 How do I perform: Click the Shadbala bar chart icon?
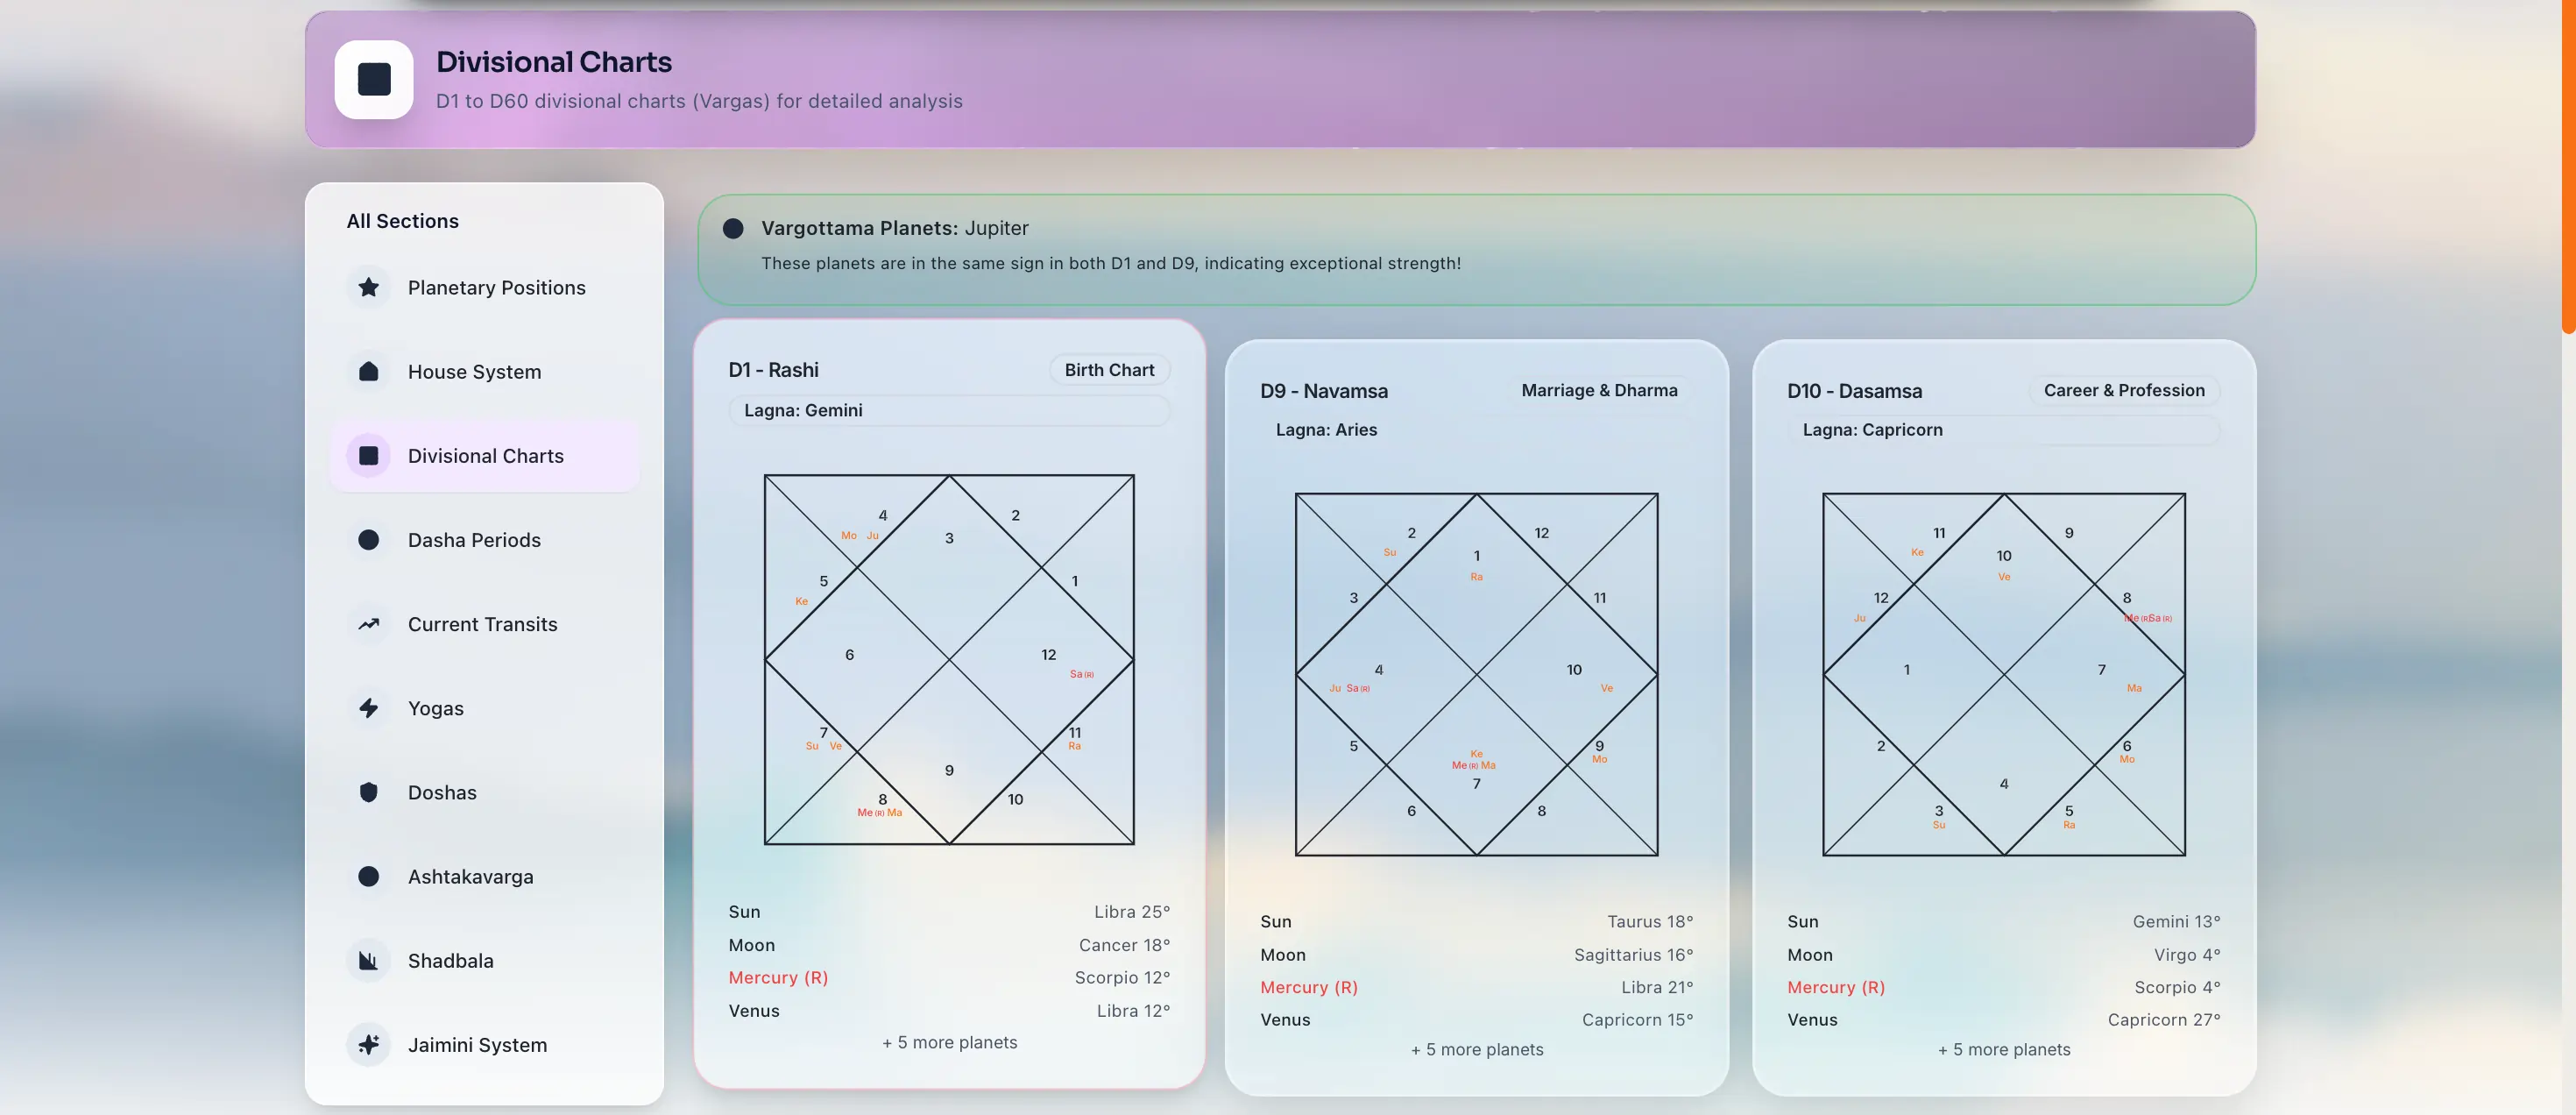tap(368, 960)
